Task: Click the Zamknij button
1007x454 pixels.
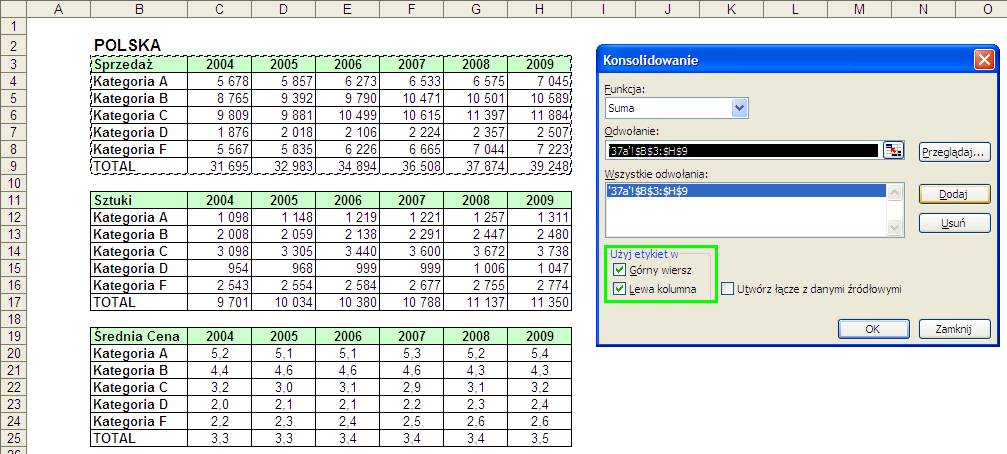Action: 954,329
